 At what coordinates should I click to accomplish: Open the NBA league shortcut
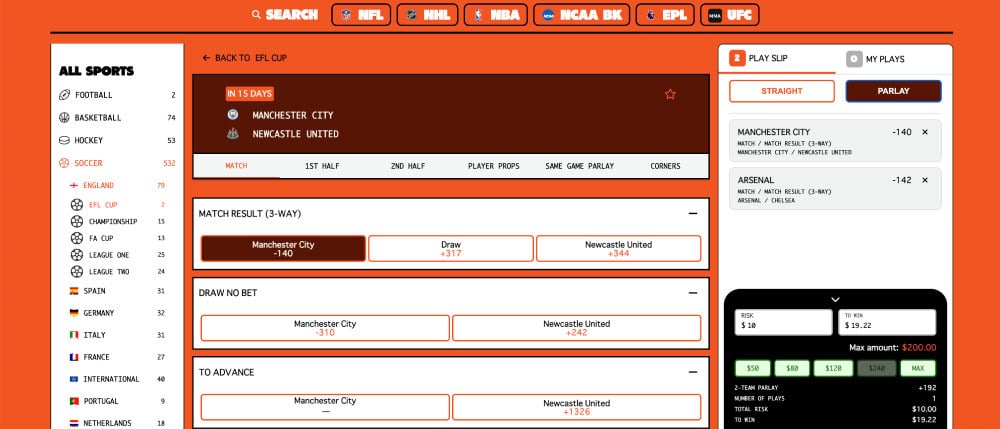(496, 15)
